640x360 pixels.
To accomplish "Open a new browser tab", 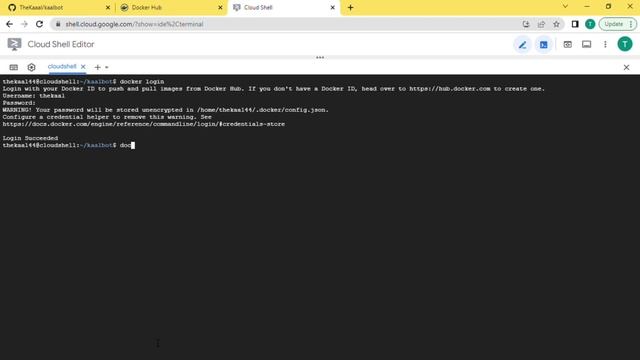I will coord(351,7).
